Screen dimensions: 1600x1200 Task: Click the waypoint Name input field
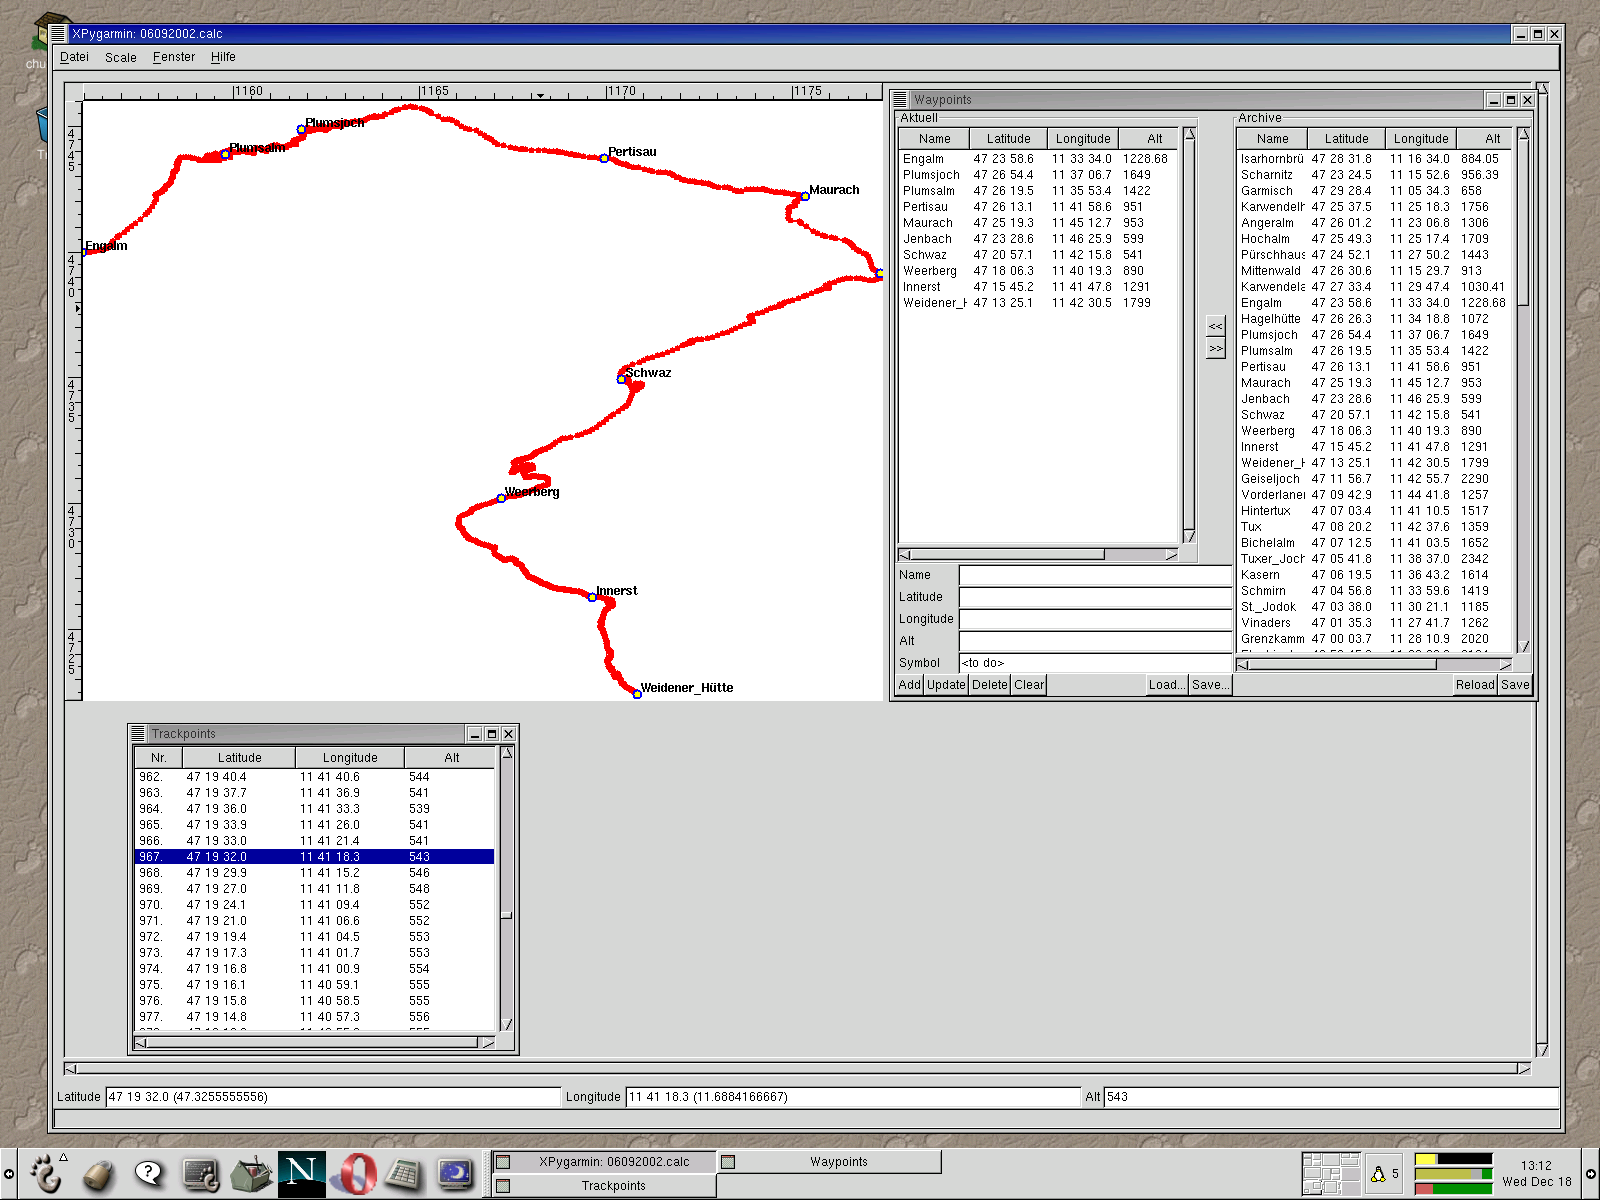(x=1094, y=575)
